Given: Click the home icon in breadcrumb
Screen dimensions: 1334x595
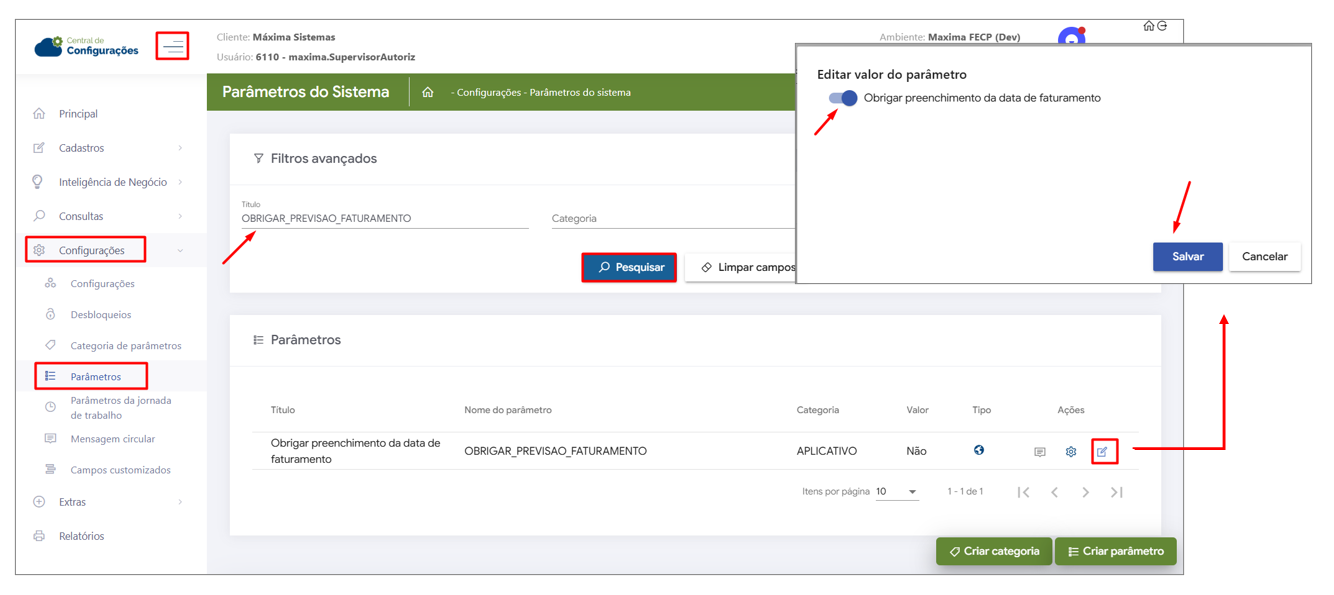Looking at the screenshot, I should pos(428,92).
